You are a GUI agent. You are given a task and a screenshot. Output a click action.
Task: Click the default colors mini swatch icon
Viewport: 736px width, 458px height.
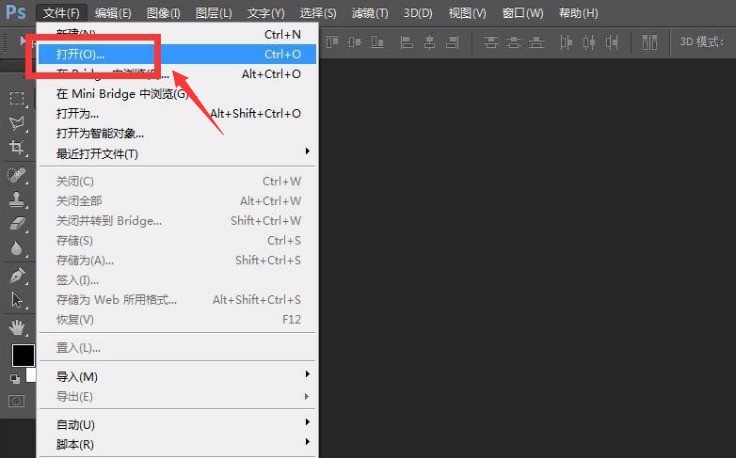15,379
